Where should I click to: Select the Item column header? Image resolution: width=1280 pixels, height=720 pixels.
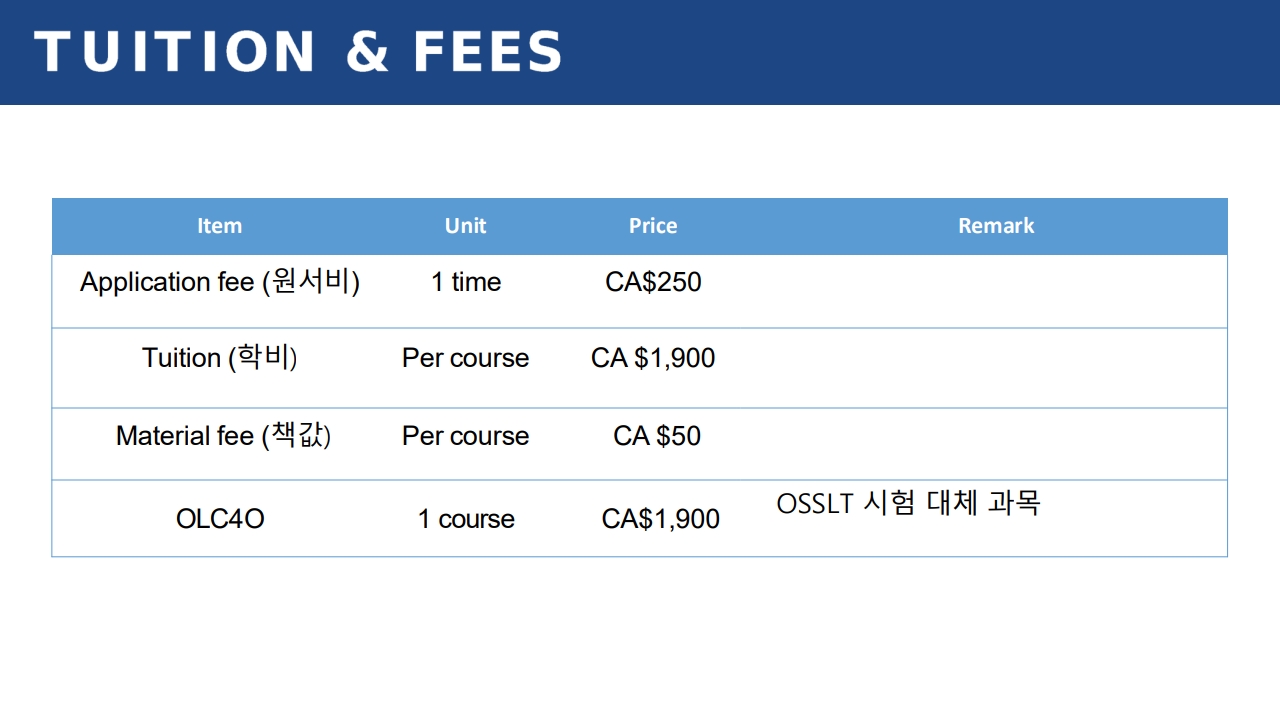(219, 226)
